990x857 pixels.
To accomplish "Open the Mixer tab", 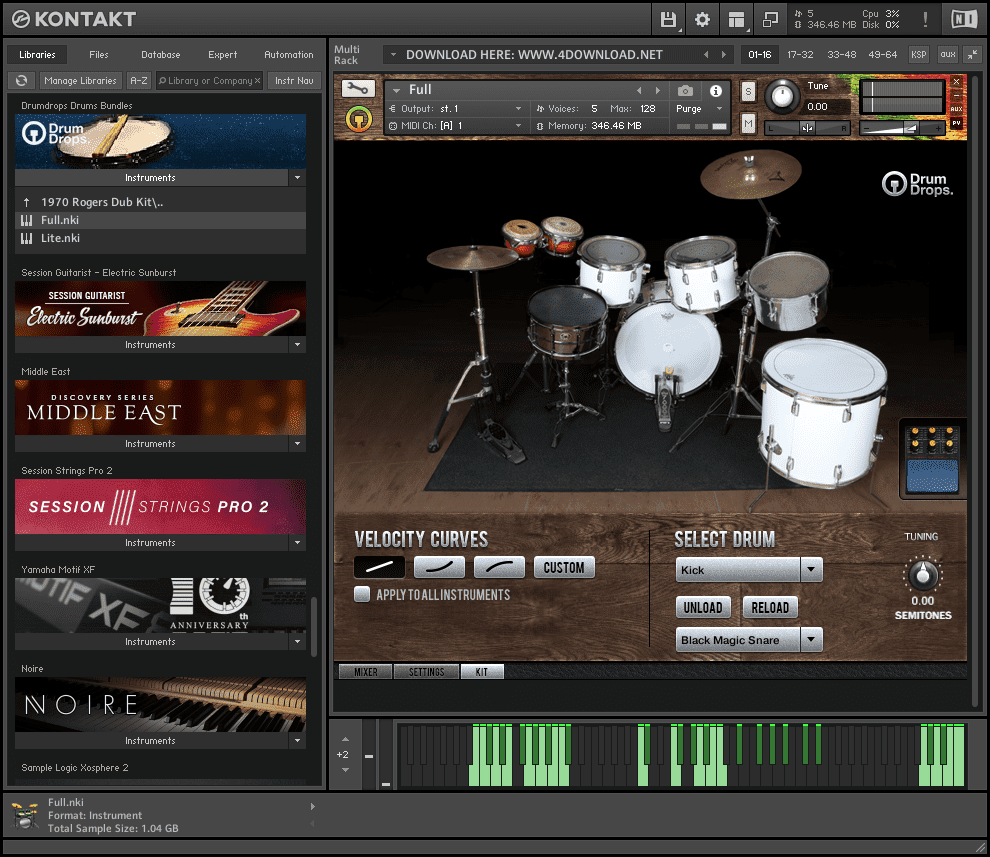I will point(365,672).
